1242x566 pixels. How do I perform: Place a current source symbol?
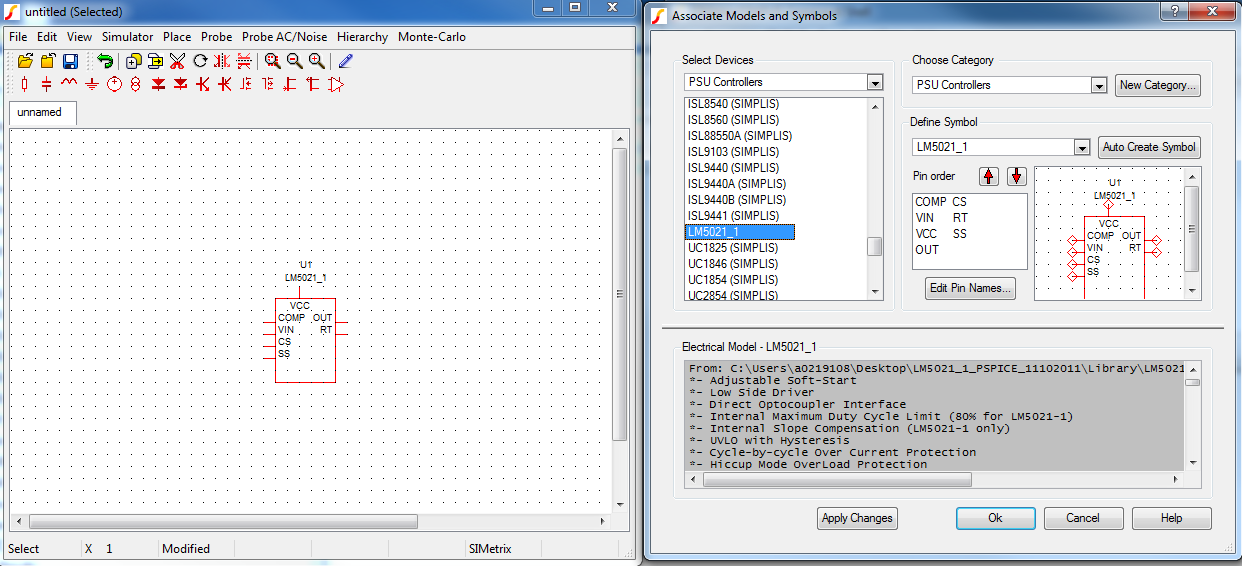pyautogui.click(x=136, y=84)
